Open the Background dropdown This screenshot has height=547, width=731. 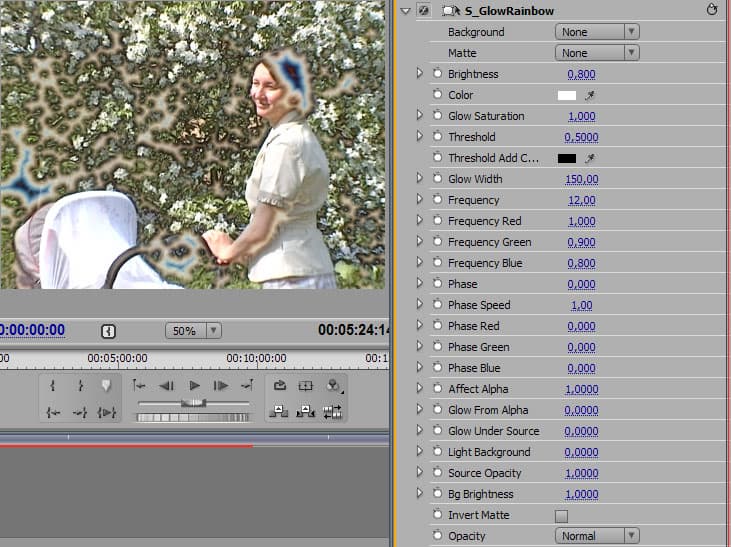coord(596,32)
